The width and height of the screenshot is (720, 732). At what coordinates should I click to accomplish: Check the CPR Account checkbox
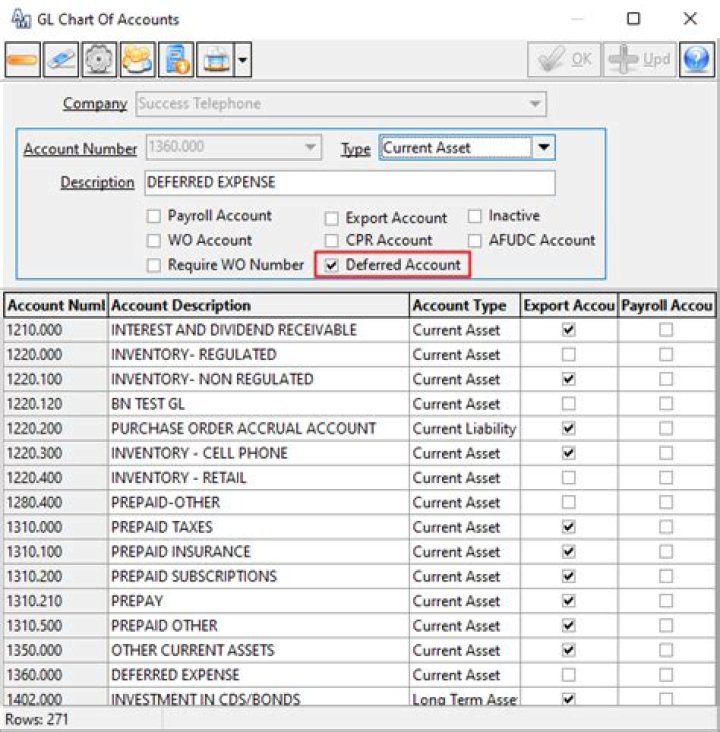click(332, 240)
